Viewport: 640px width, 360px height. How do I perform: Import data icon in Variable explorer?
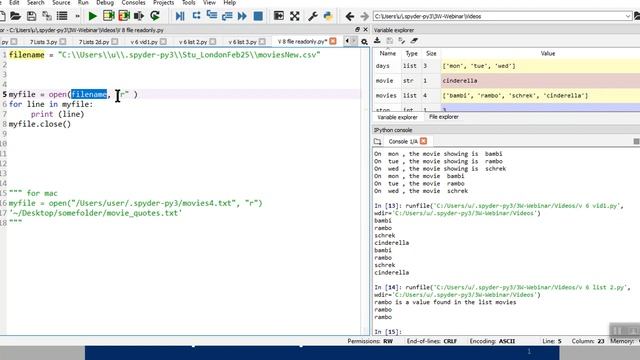pos(377,41)
